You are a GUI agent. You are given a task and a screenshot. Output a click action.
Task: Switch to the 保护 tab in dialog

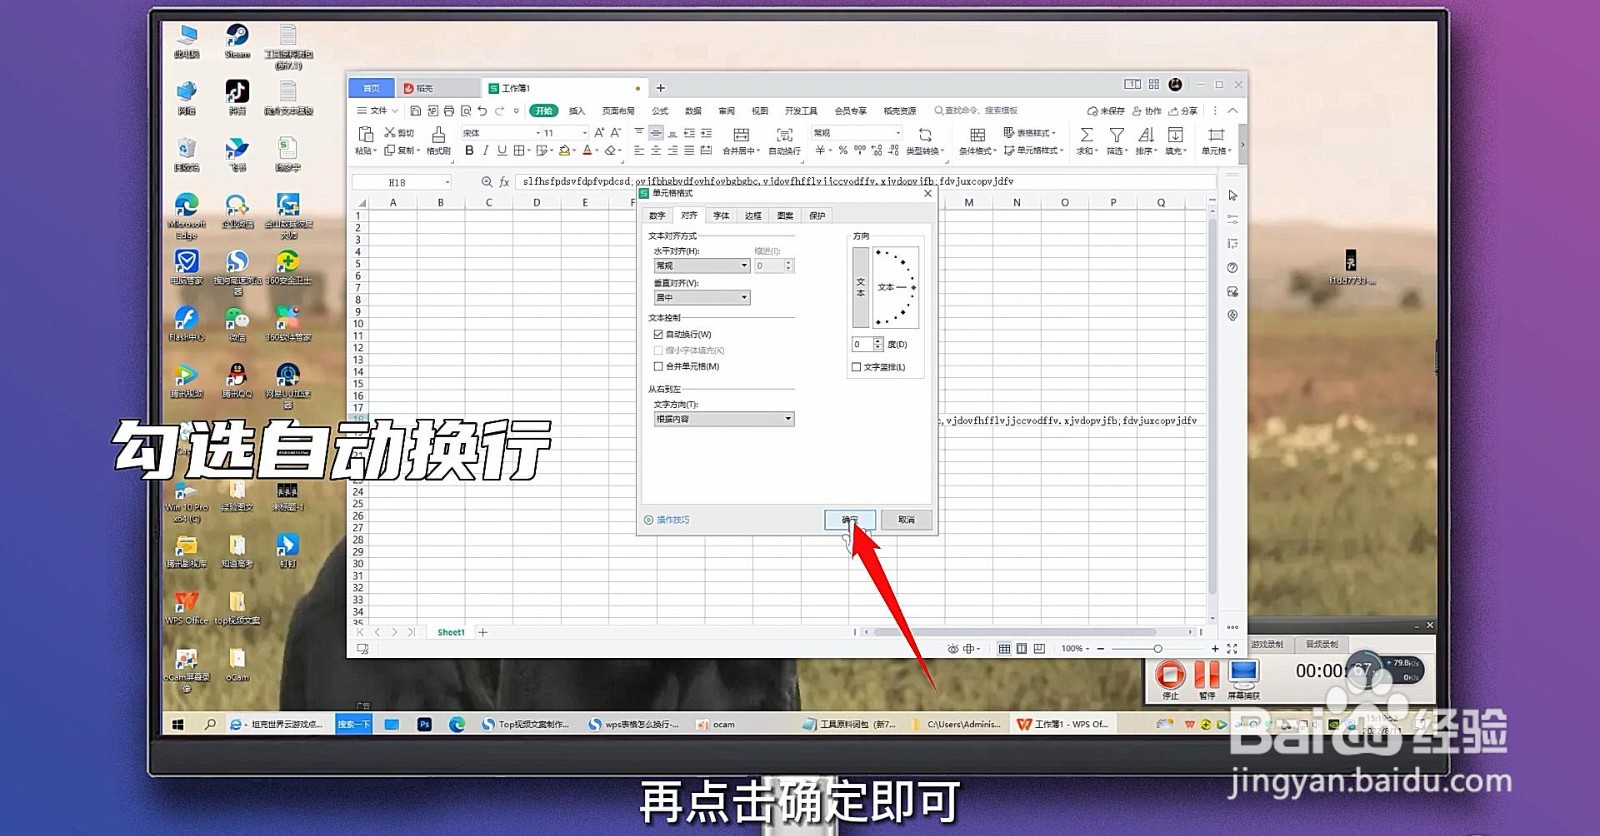point(817,215)
